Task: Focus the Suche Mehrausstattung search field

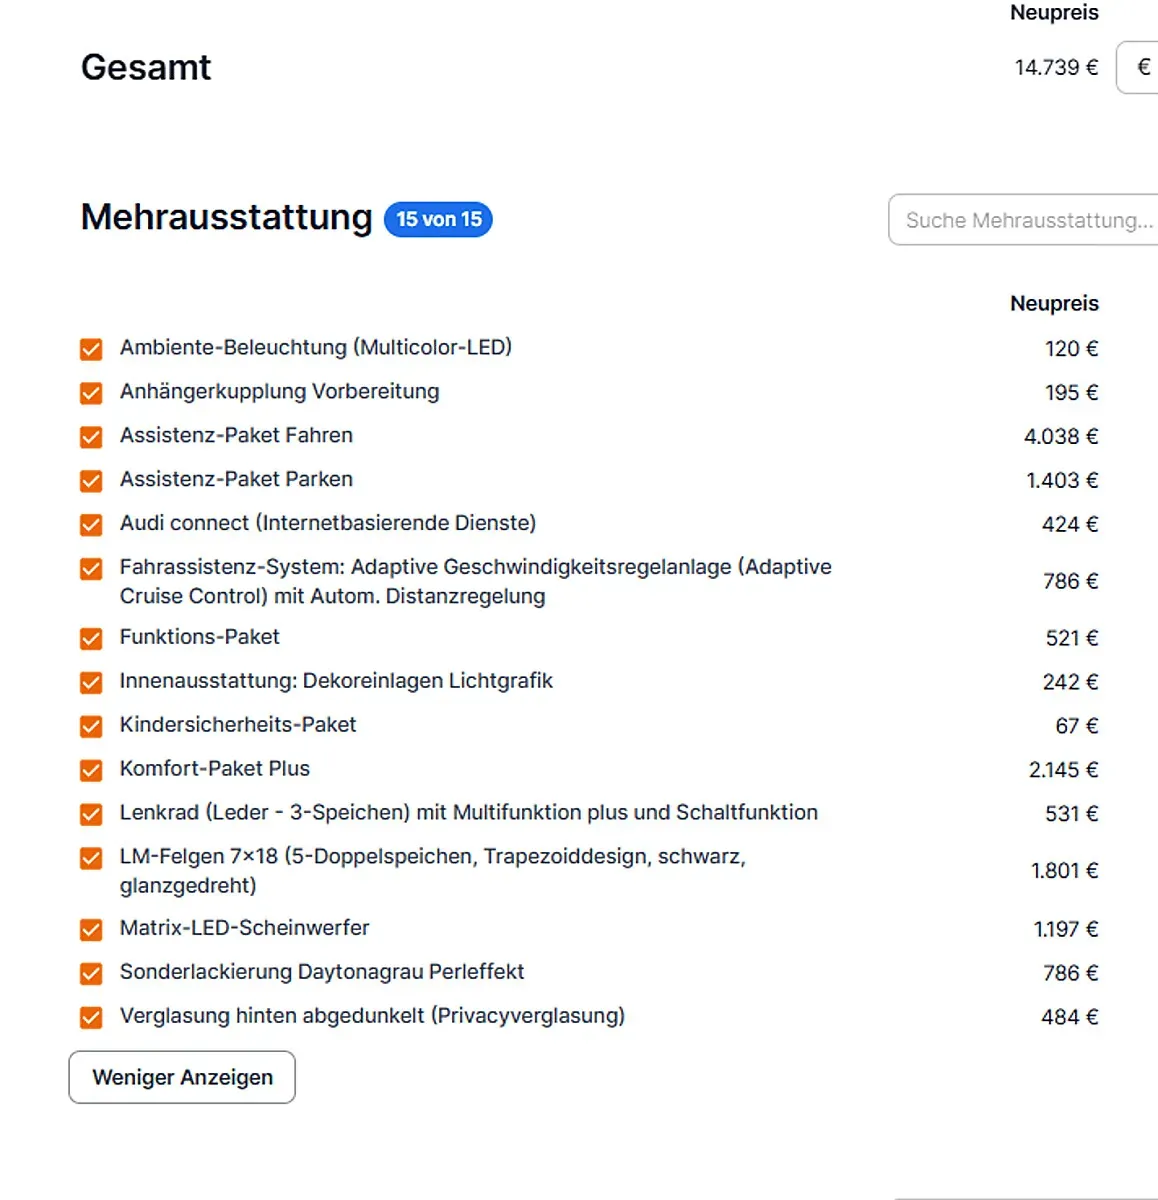Action: (1023, 220)
